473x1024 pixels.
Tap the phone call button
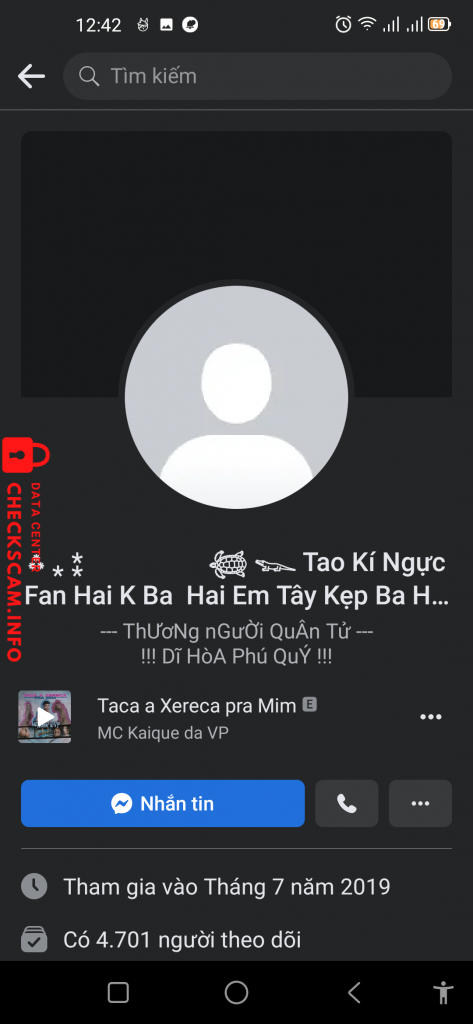(x=347, y=803)
